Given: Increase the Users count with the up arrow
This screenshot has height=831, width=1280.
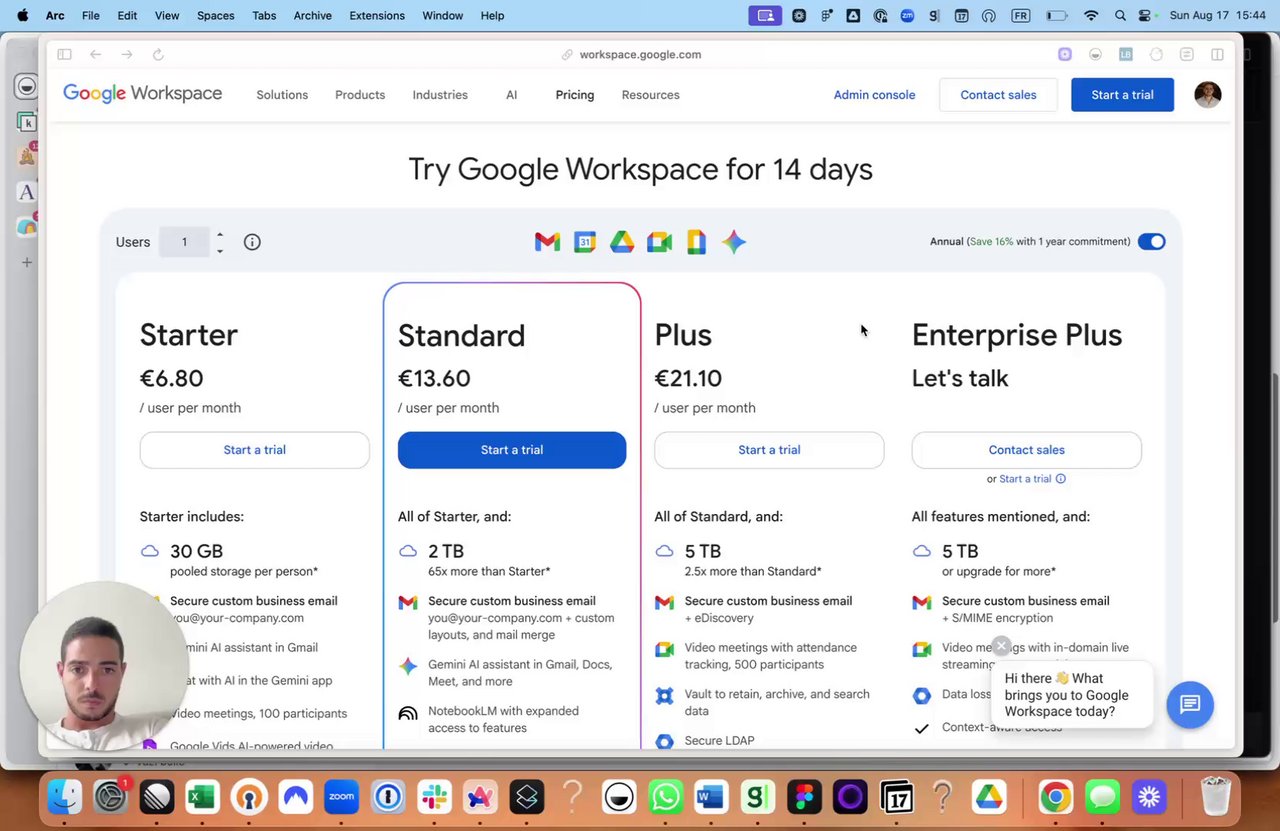Looking at the screenshot, I should [x=220, y=235].
